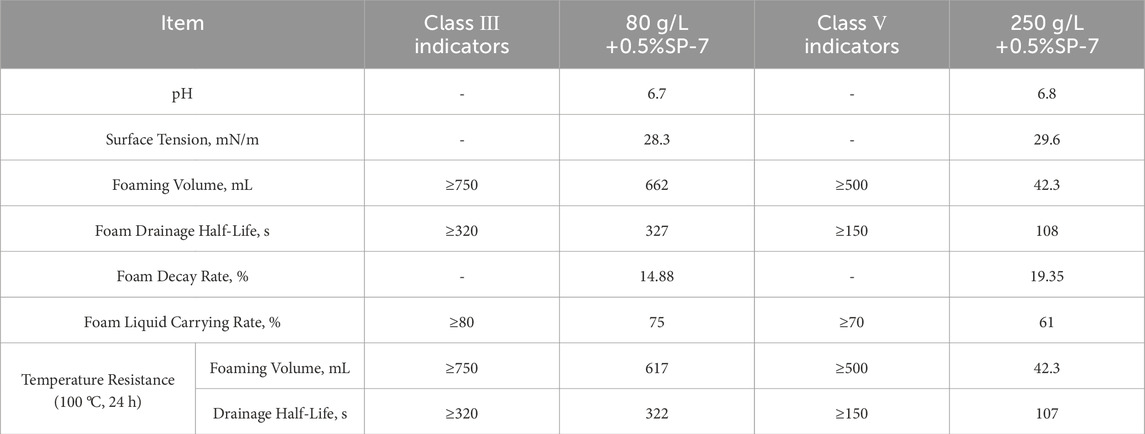
Task: Select the "Class III indicators" header cell
Action: point(460,33)
